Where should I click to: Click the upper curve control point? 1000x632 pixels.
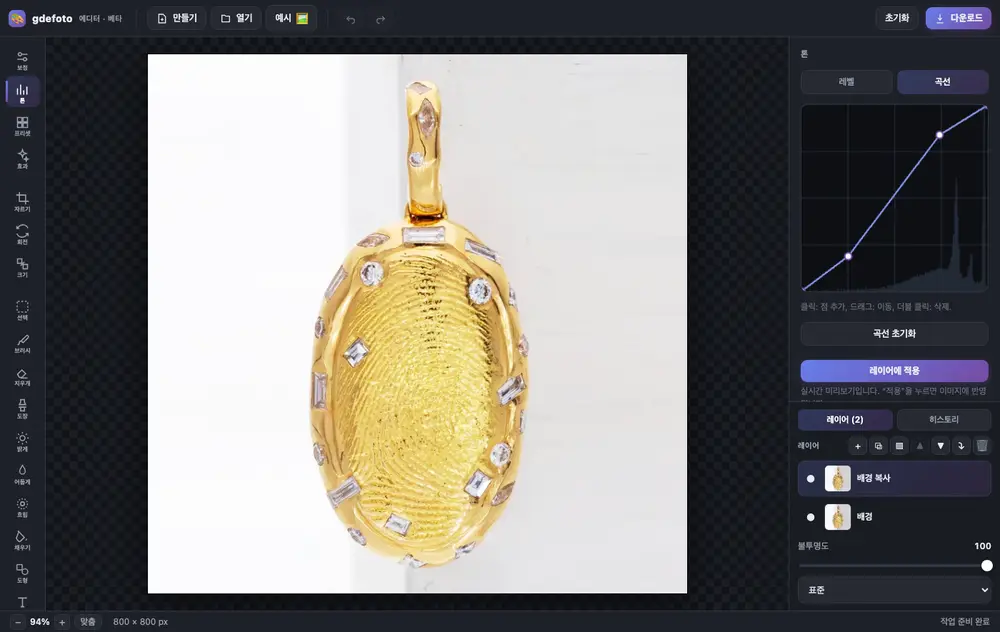click(939, 135)
